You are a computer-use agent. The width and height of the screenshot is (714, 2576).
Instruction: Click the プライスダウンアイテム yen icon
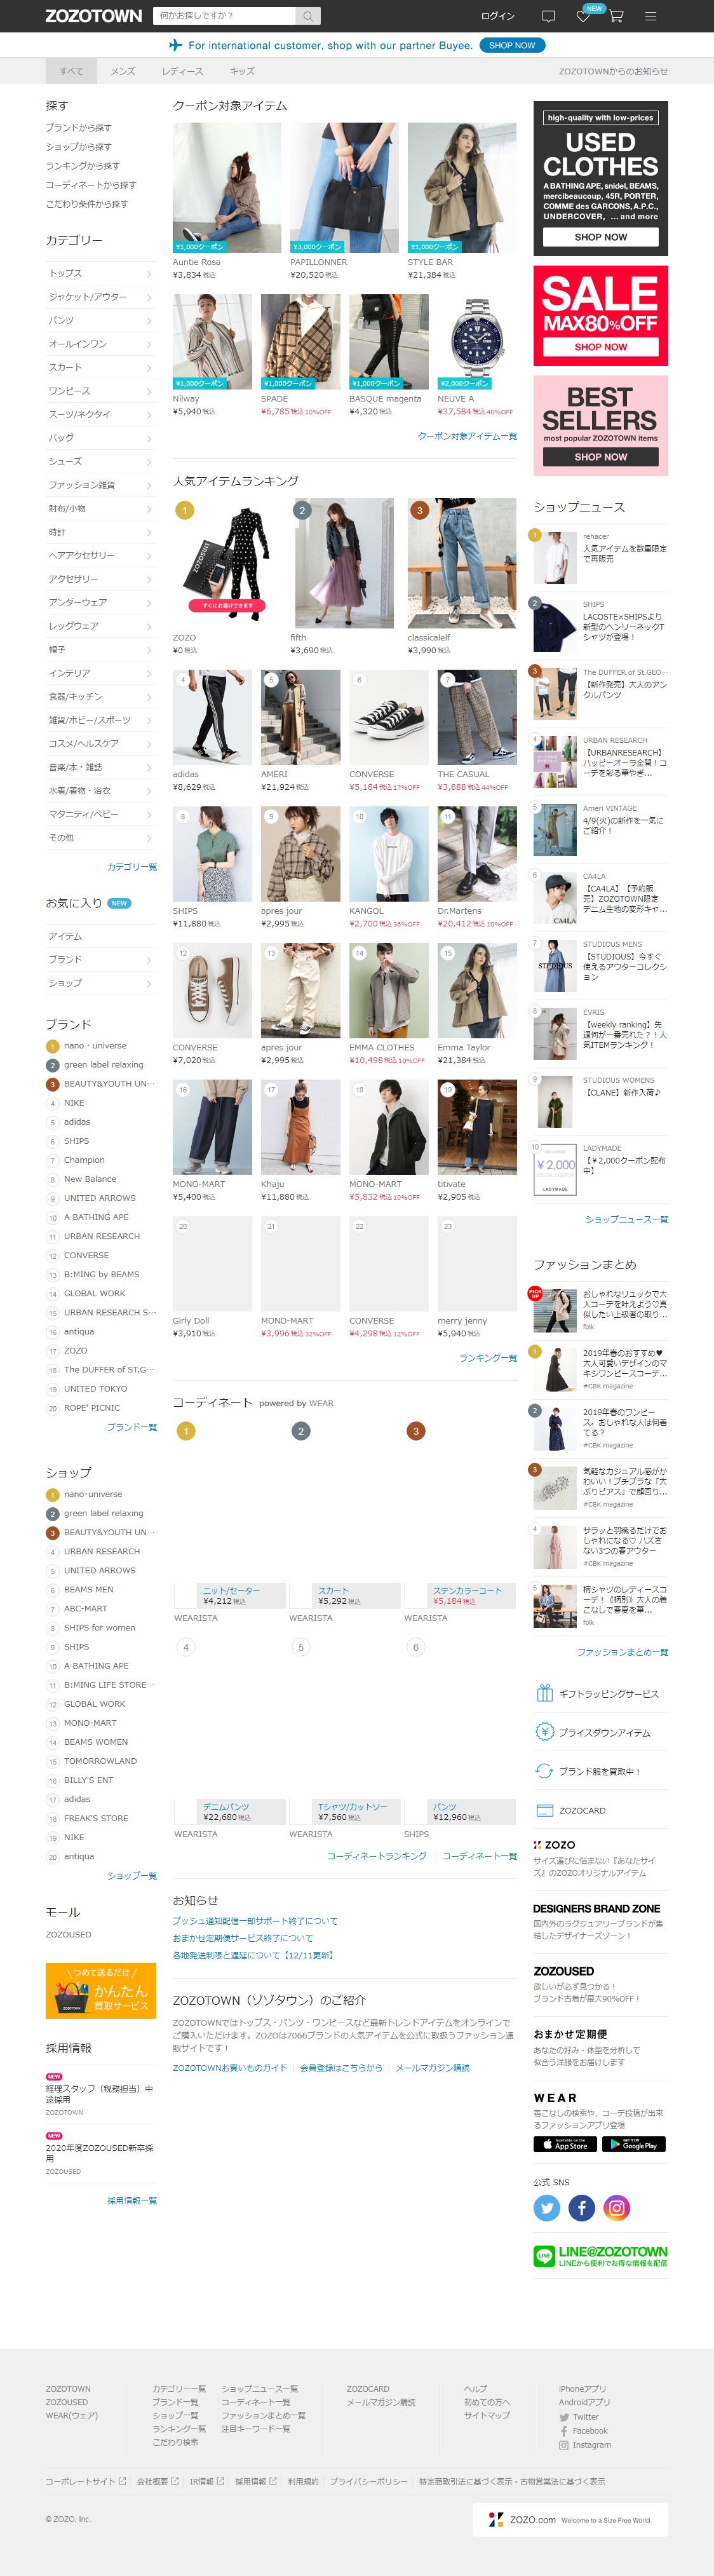click(545, 1732)
